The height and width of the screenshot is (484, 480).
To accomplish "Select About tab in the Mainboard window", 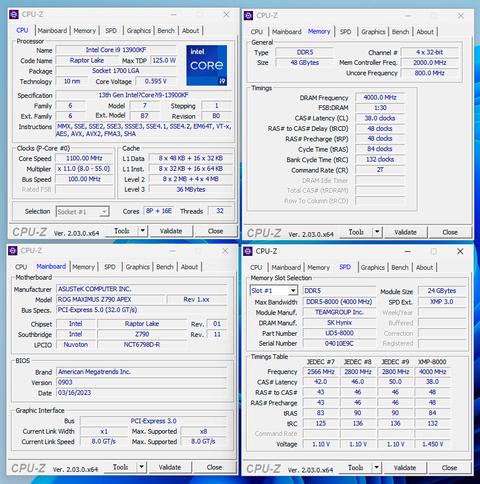I will [189, 267].
